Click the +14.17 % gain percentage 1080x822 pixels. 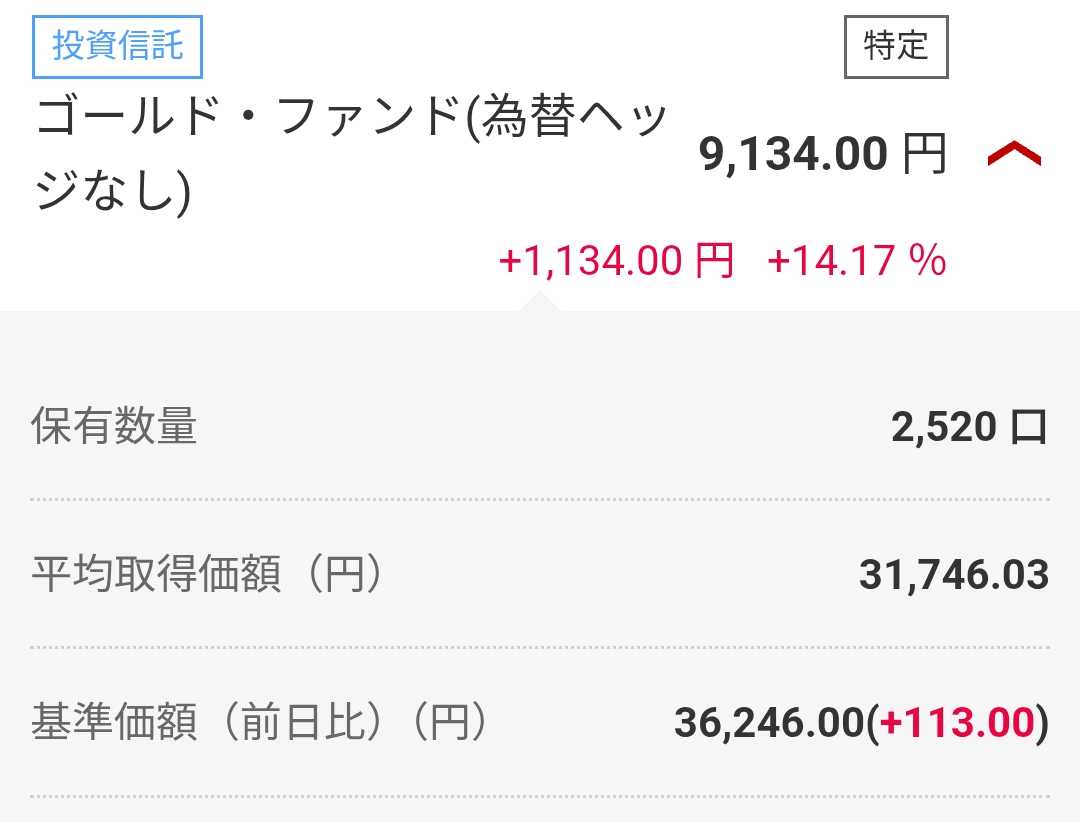[x=856, y=262]
